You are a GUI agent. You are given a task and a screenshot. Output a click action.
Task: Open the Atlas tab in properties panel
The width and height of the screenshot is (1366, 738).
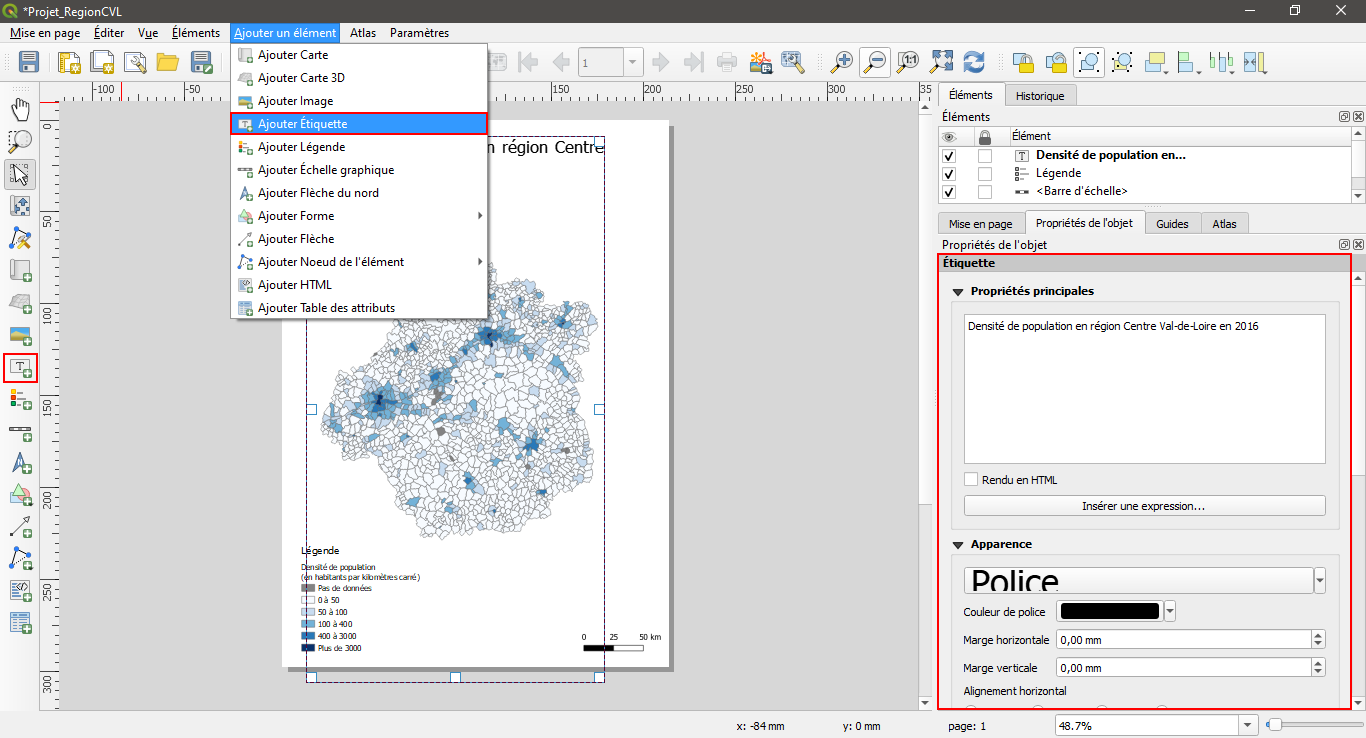point(1224,224)
